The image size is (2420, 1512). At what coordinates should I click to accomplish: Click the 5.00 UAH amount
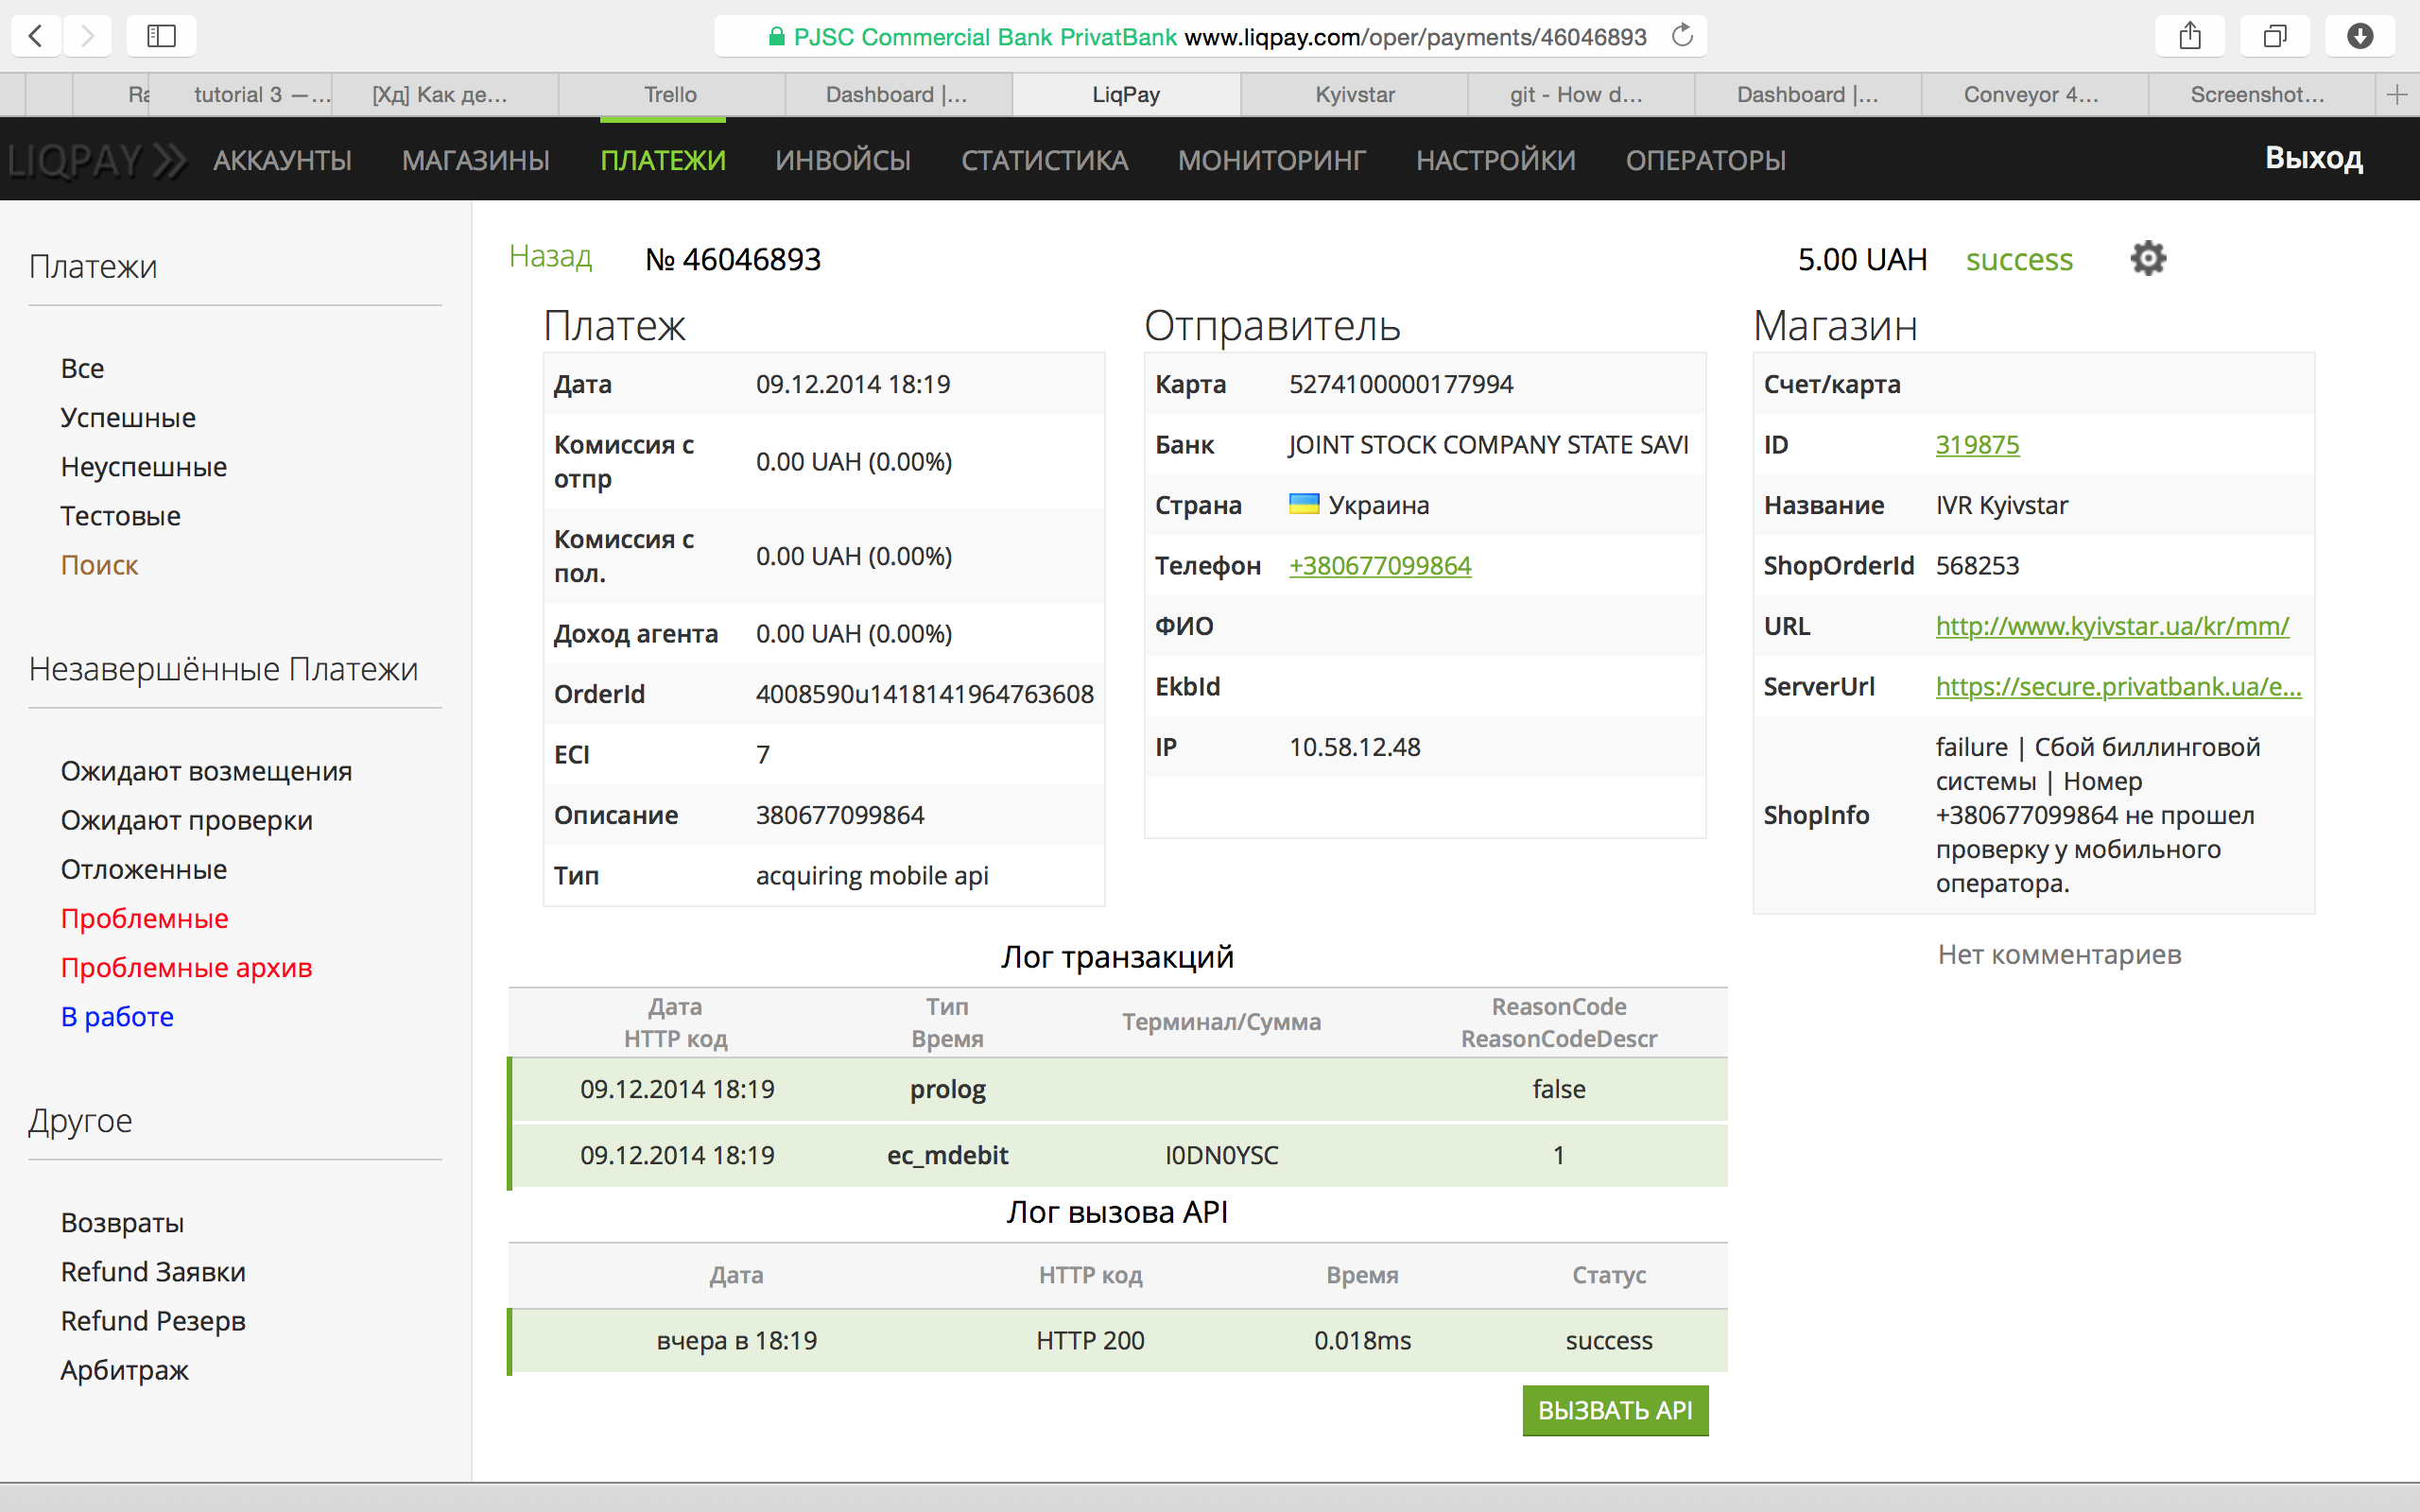point(1862,260)
